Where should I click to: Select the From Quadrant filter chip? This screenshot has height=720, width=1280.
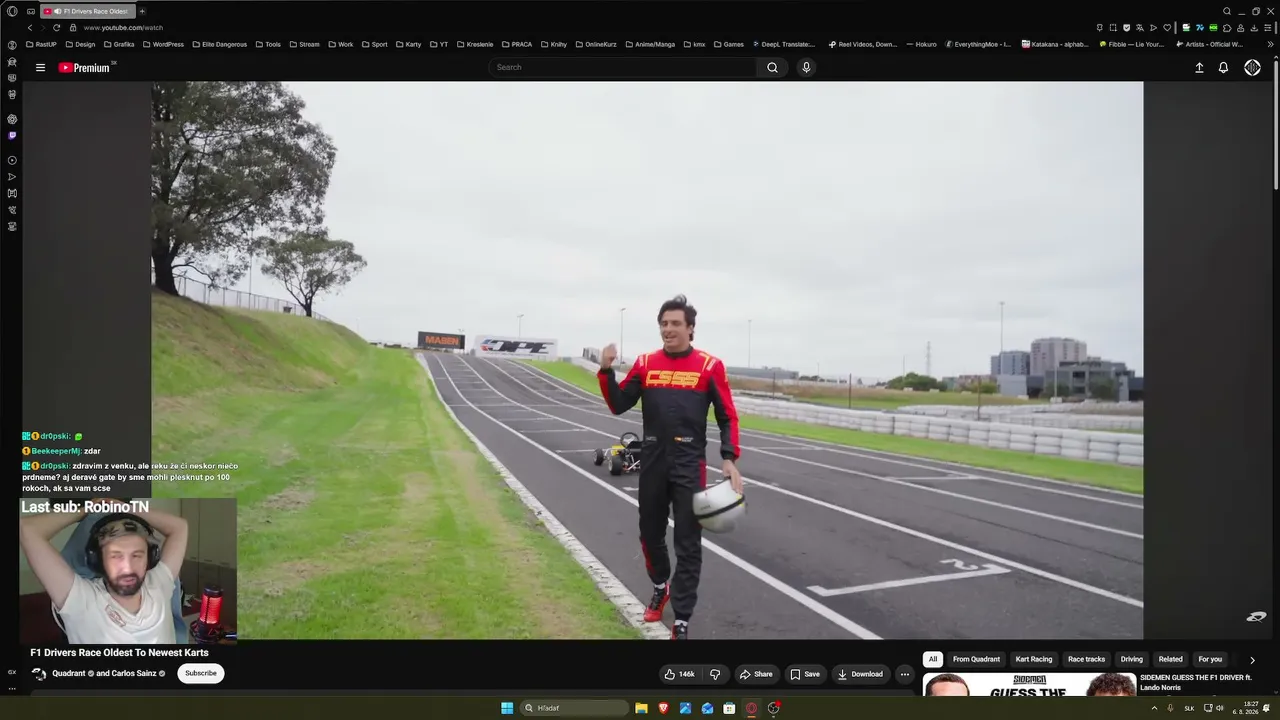pyautogui.click(x=976, y=660)
